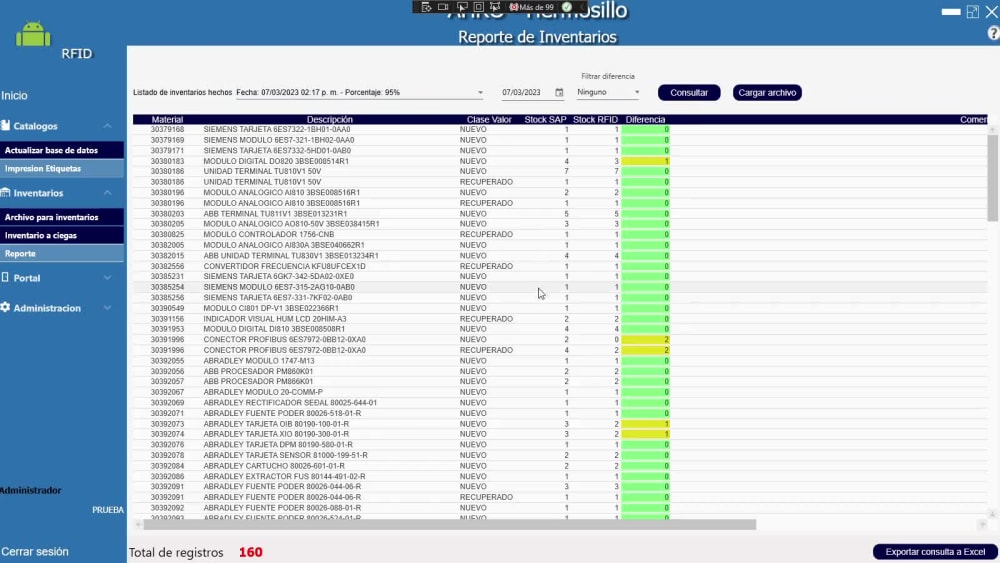Select material 30380205 MODULO ANALOGICO AO810-50V
This screenshot has width=1000, height=563.
point(560,224)
